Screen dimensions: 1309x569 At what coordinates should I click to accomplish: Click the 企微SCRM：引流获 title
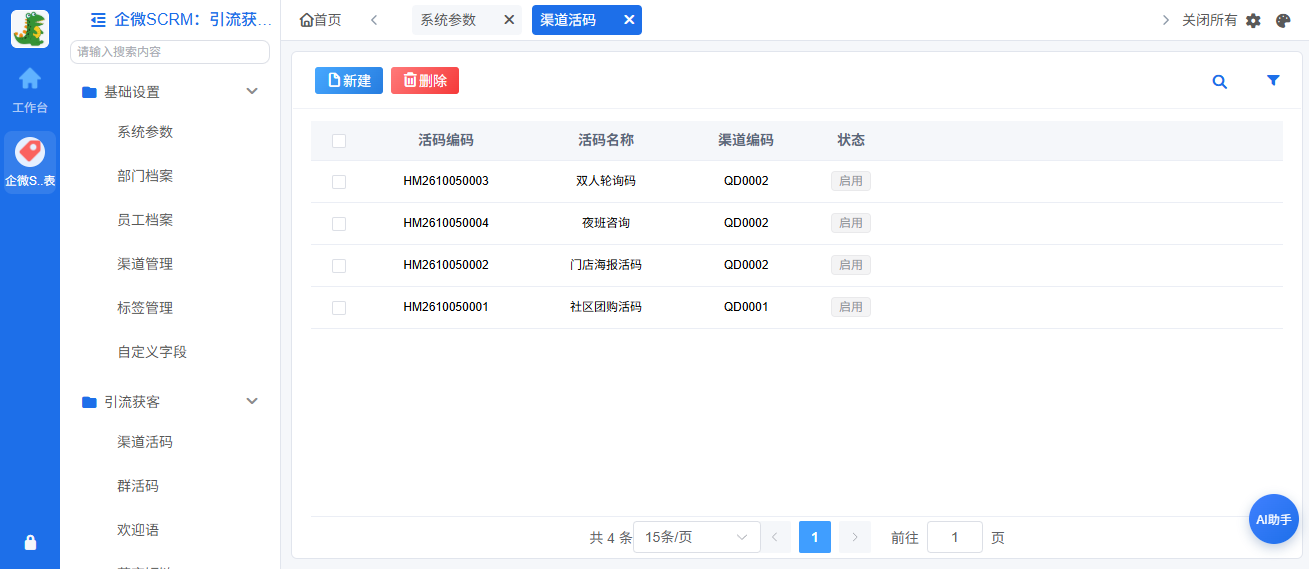(193, 19)
